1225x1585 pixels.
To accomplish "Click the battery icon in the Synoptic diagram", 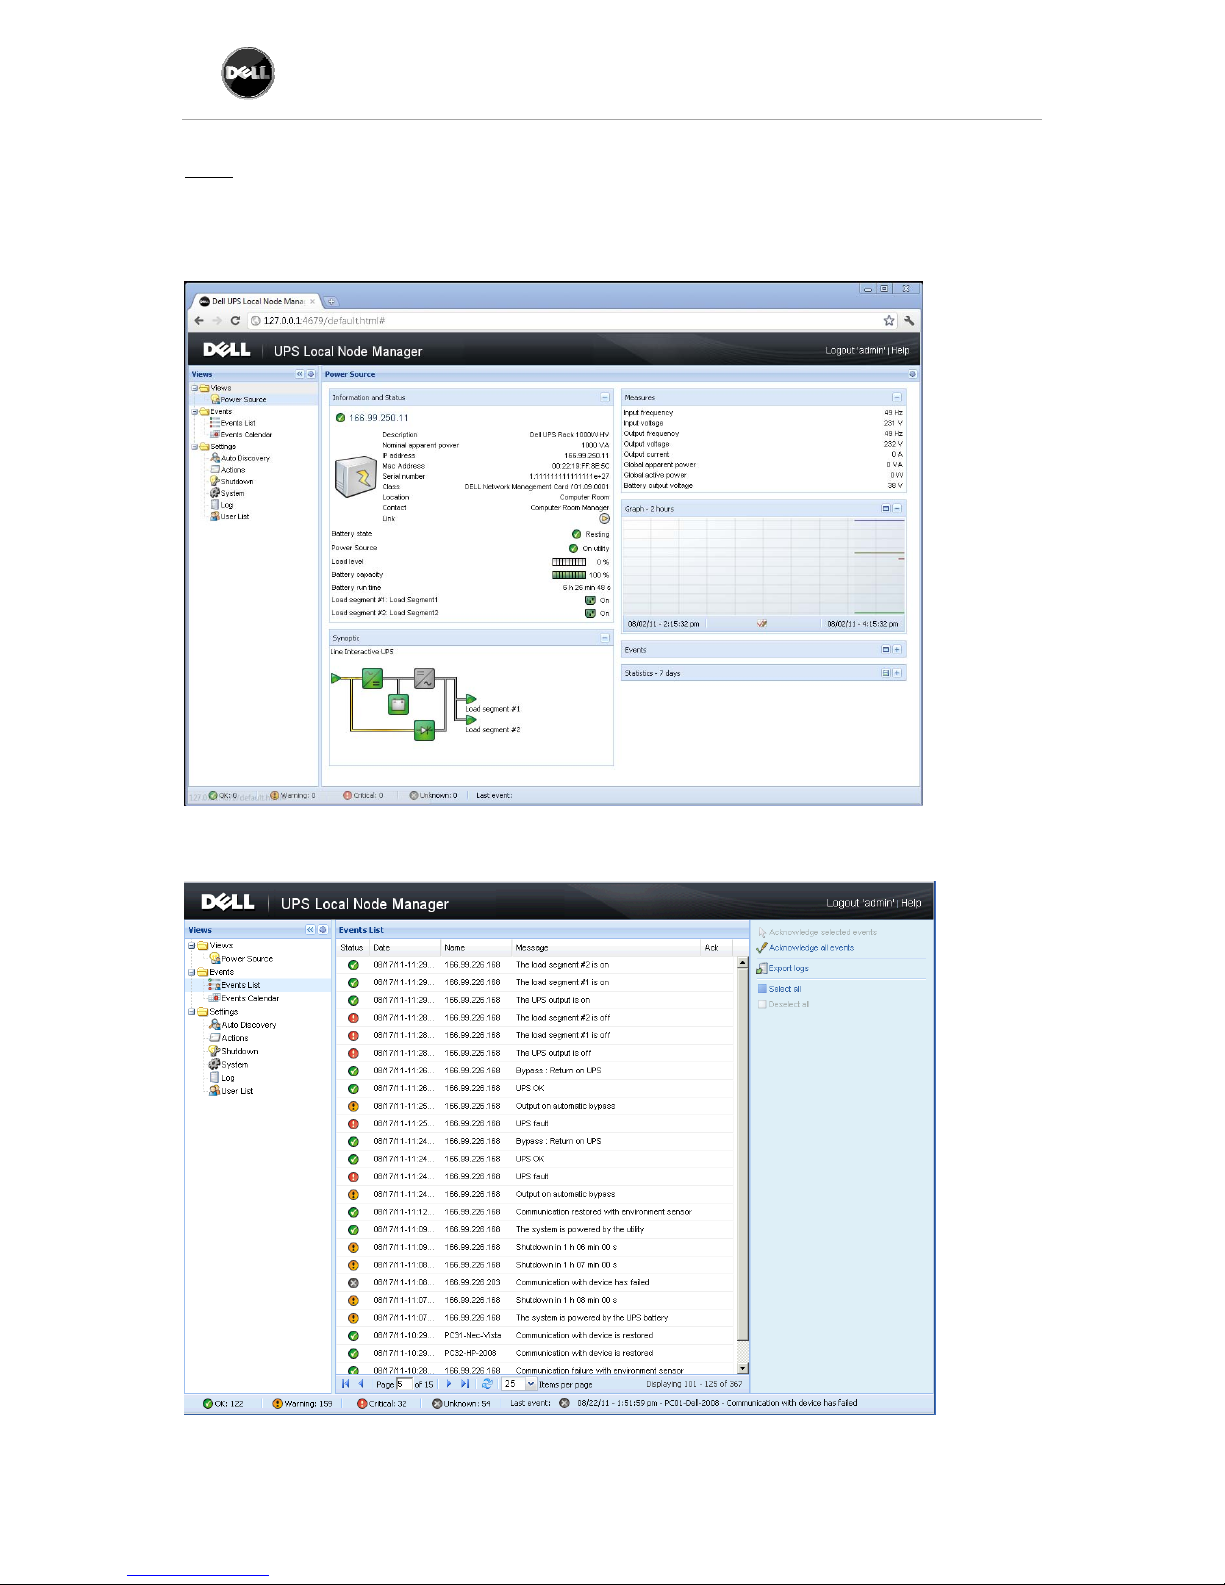I will [x=398, y=705].
